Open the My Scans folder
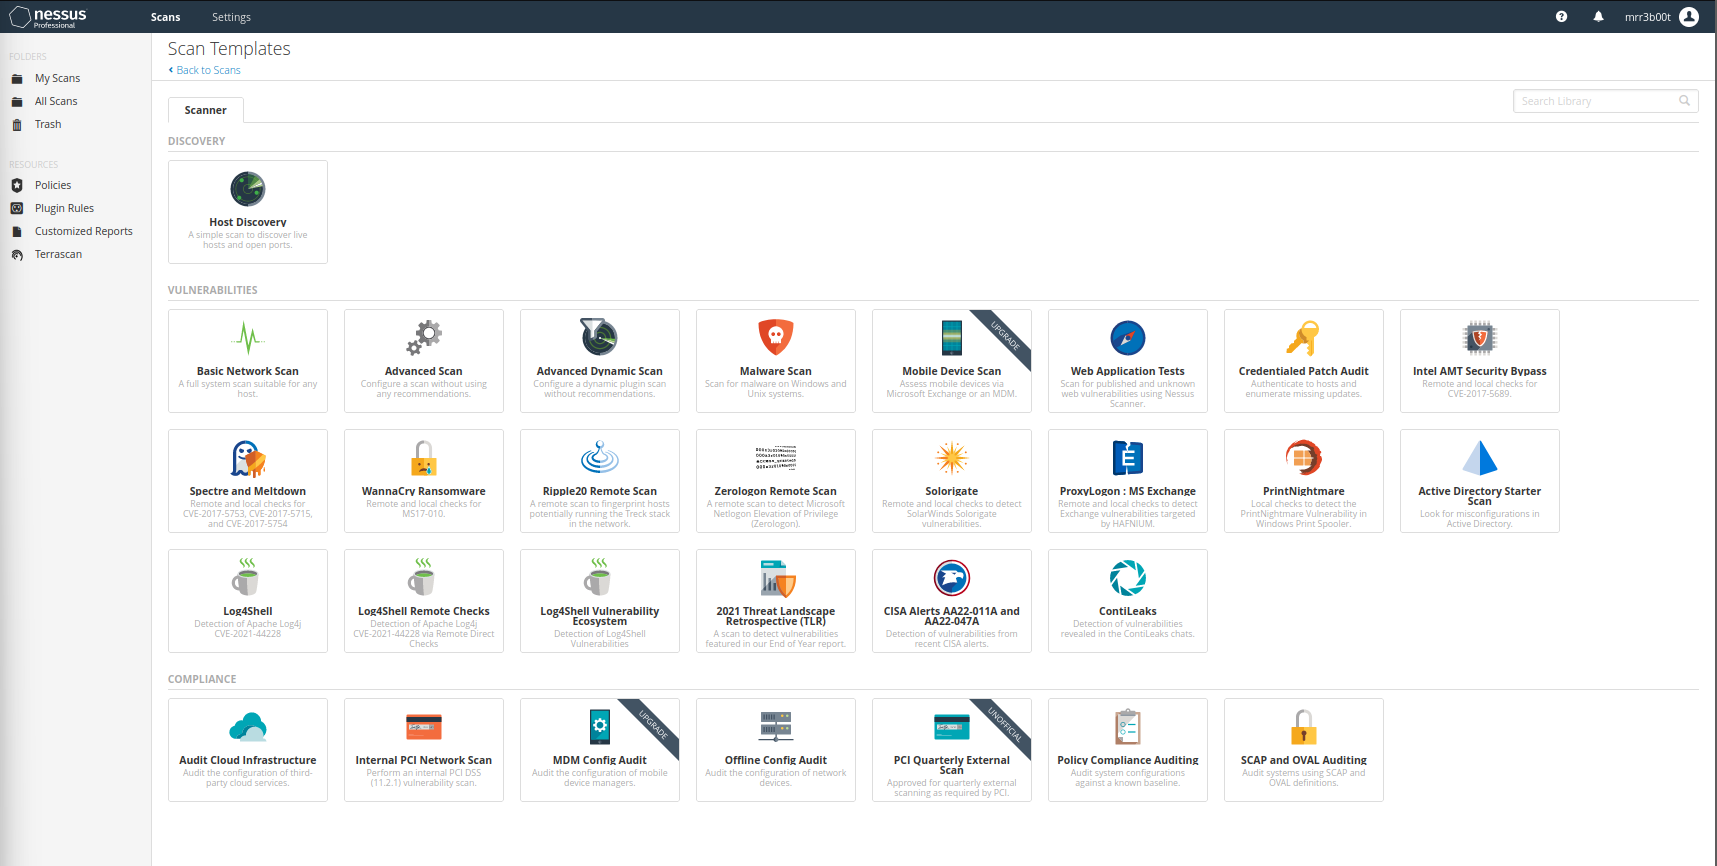Image resolution: width=1717 pixels, height=866 pixels. point(57,78)
